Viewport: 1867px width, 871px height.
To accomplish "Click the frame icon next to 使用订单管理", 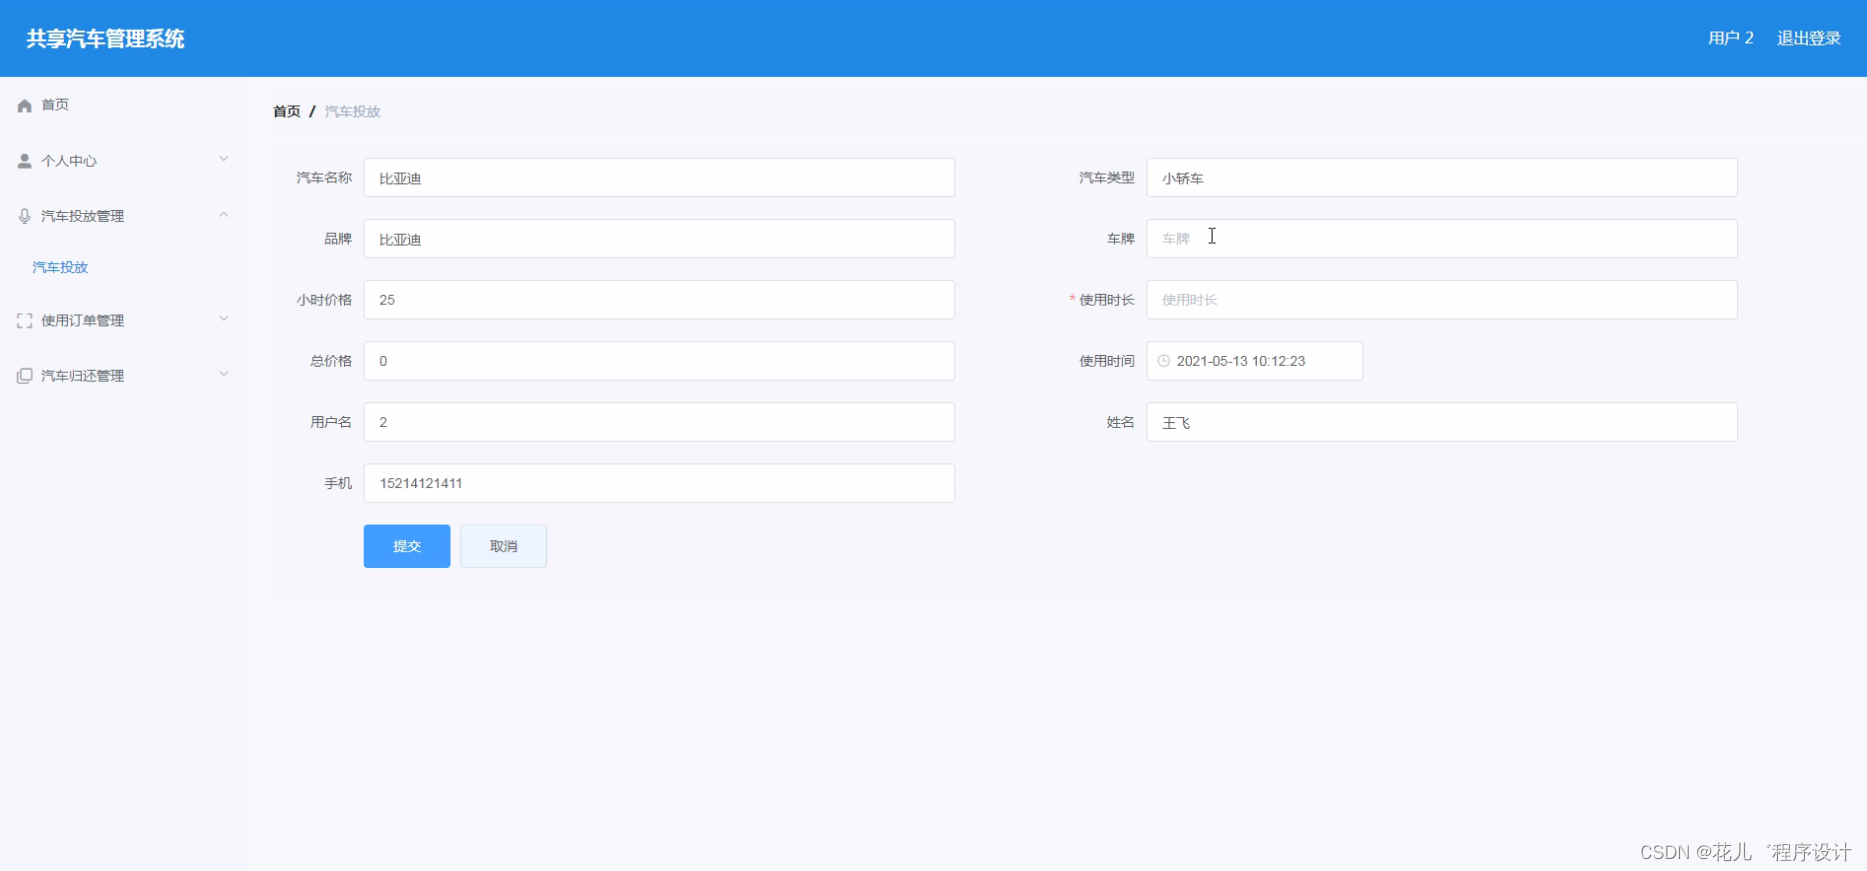I will click(x=25, y=321).
